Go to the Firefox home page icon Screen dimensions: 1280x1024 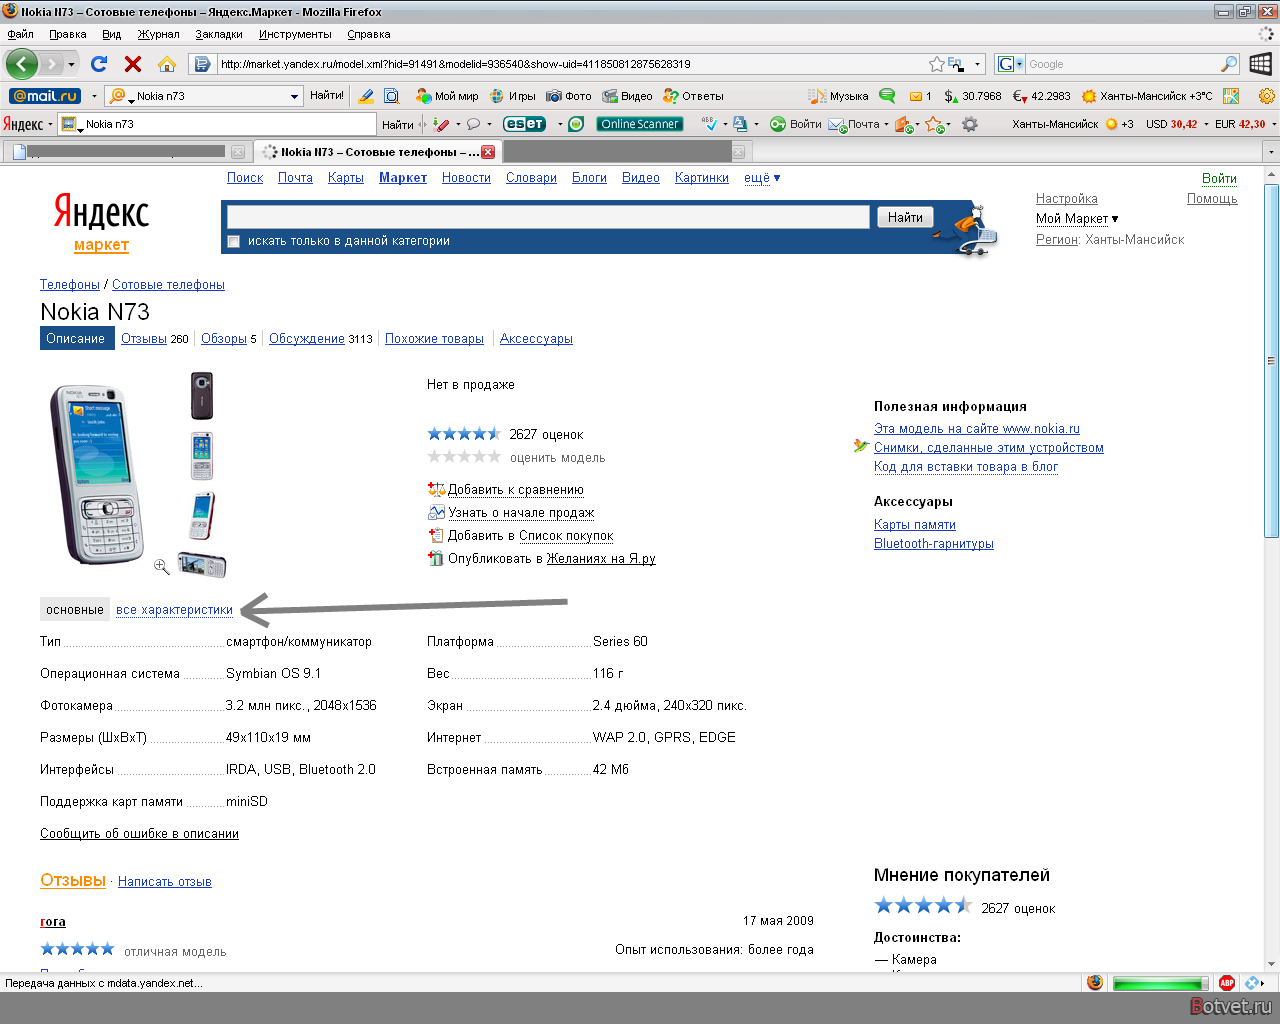tap(167, 64)
